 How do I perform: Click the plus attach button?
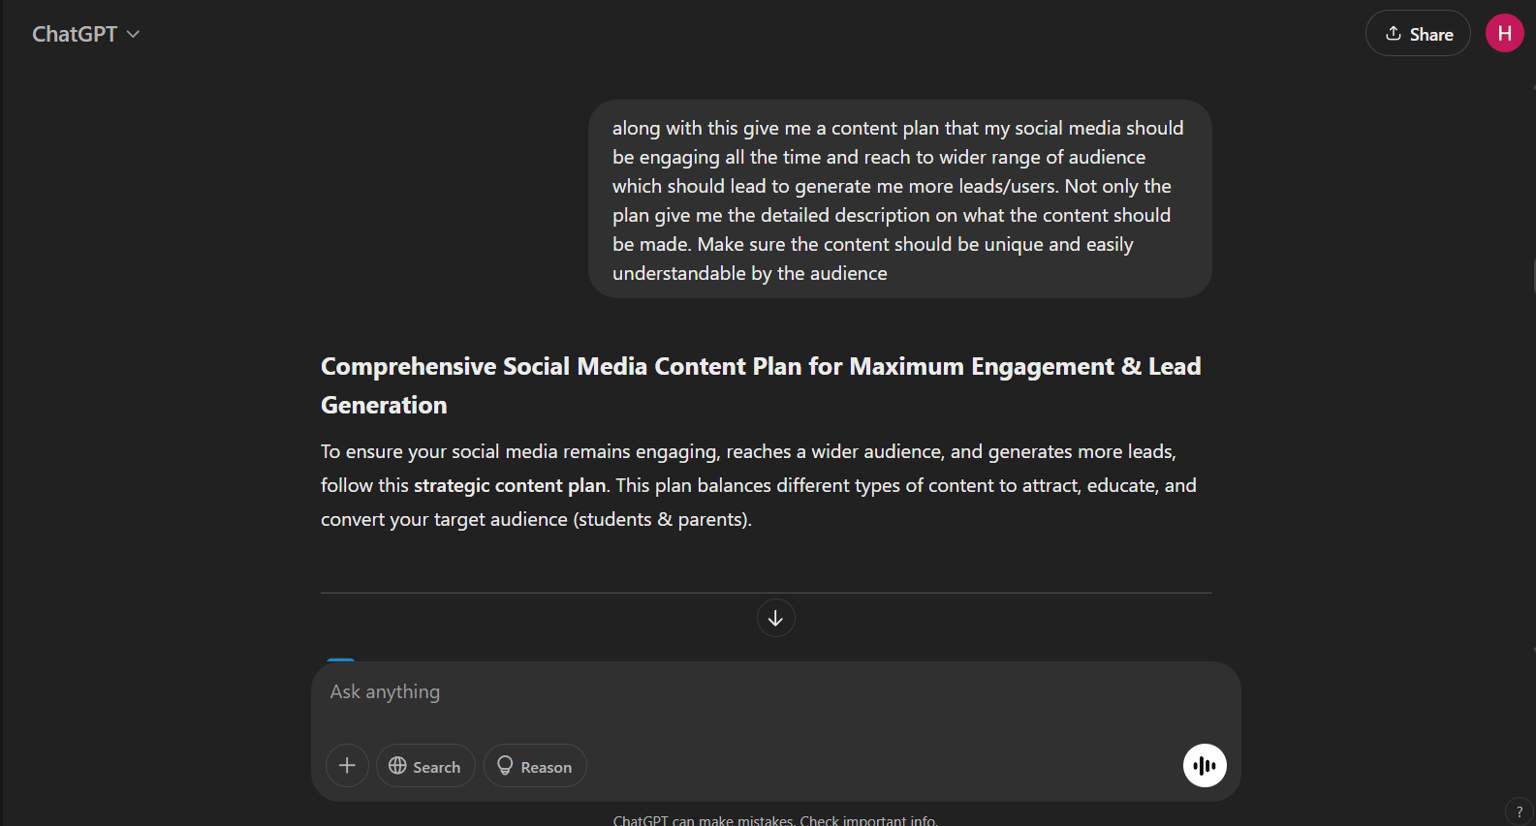[x=347, y=766]
